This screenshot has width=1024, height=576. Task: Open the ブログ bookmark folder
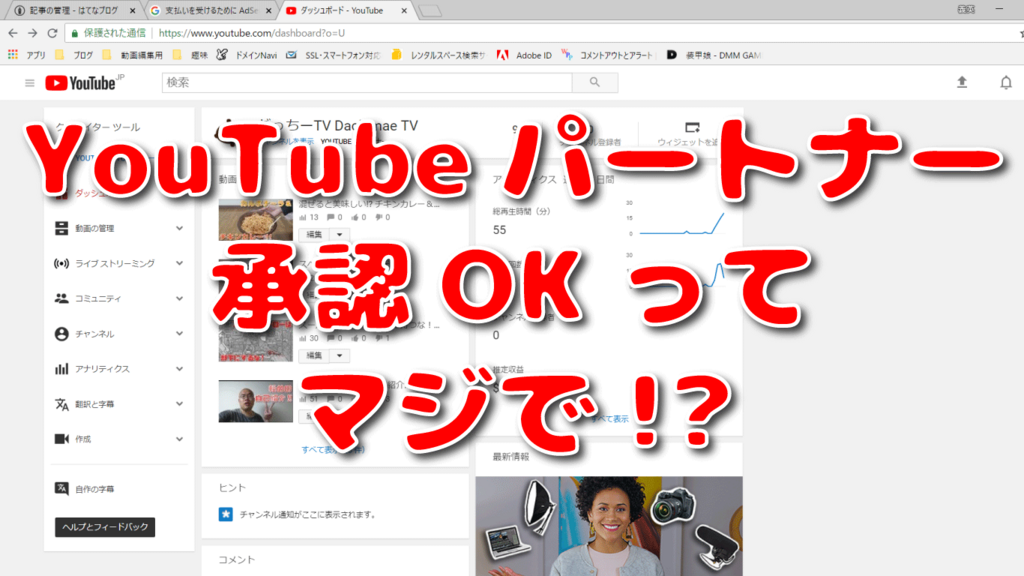(74, 56)
